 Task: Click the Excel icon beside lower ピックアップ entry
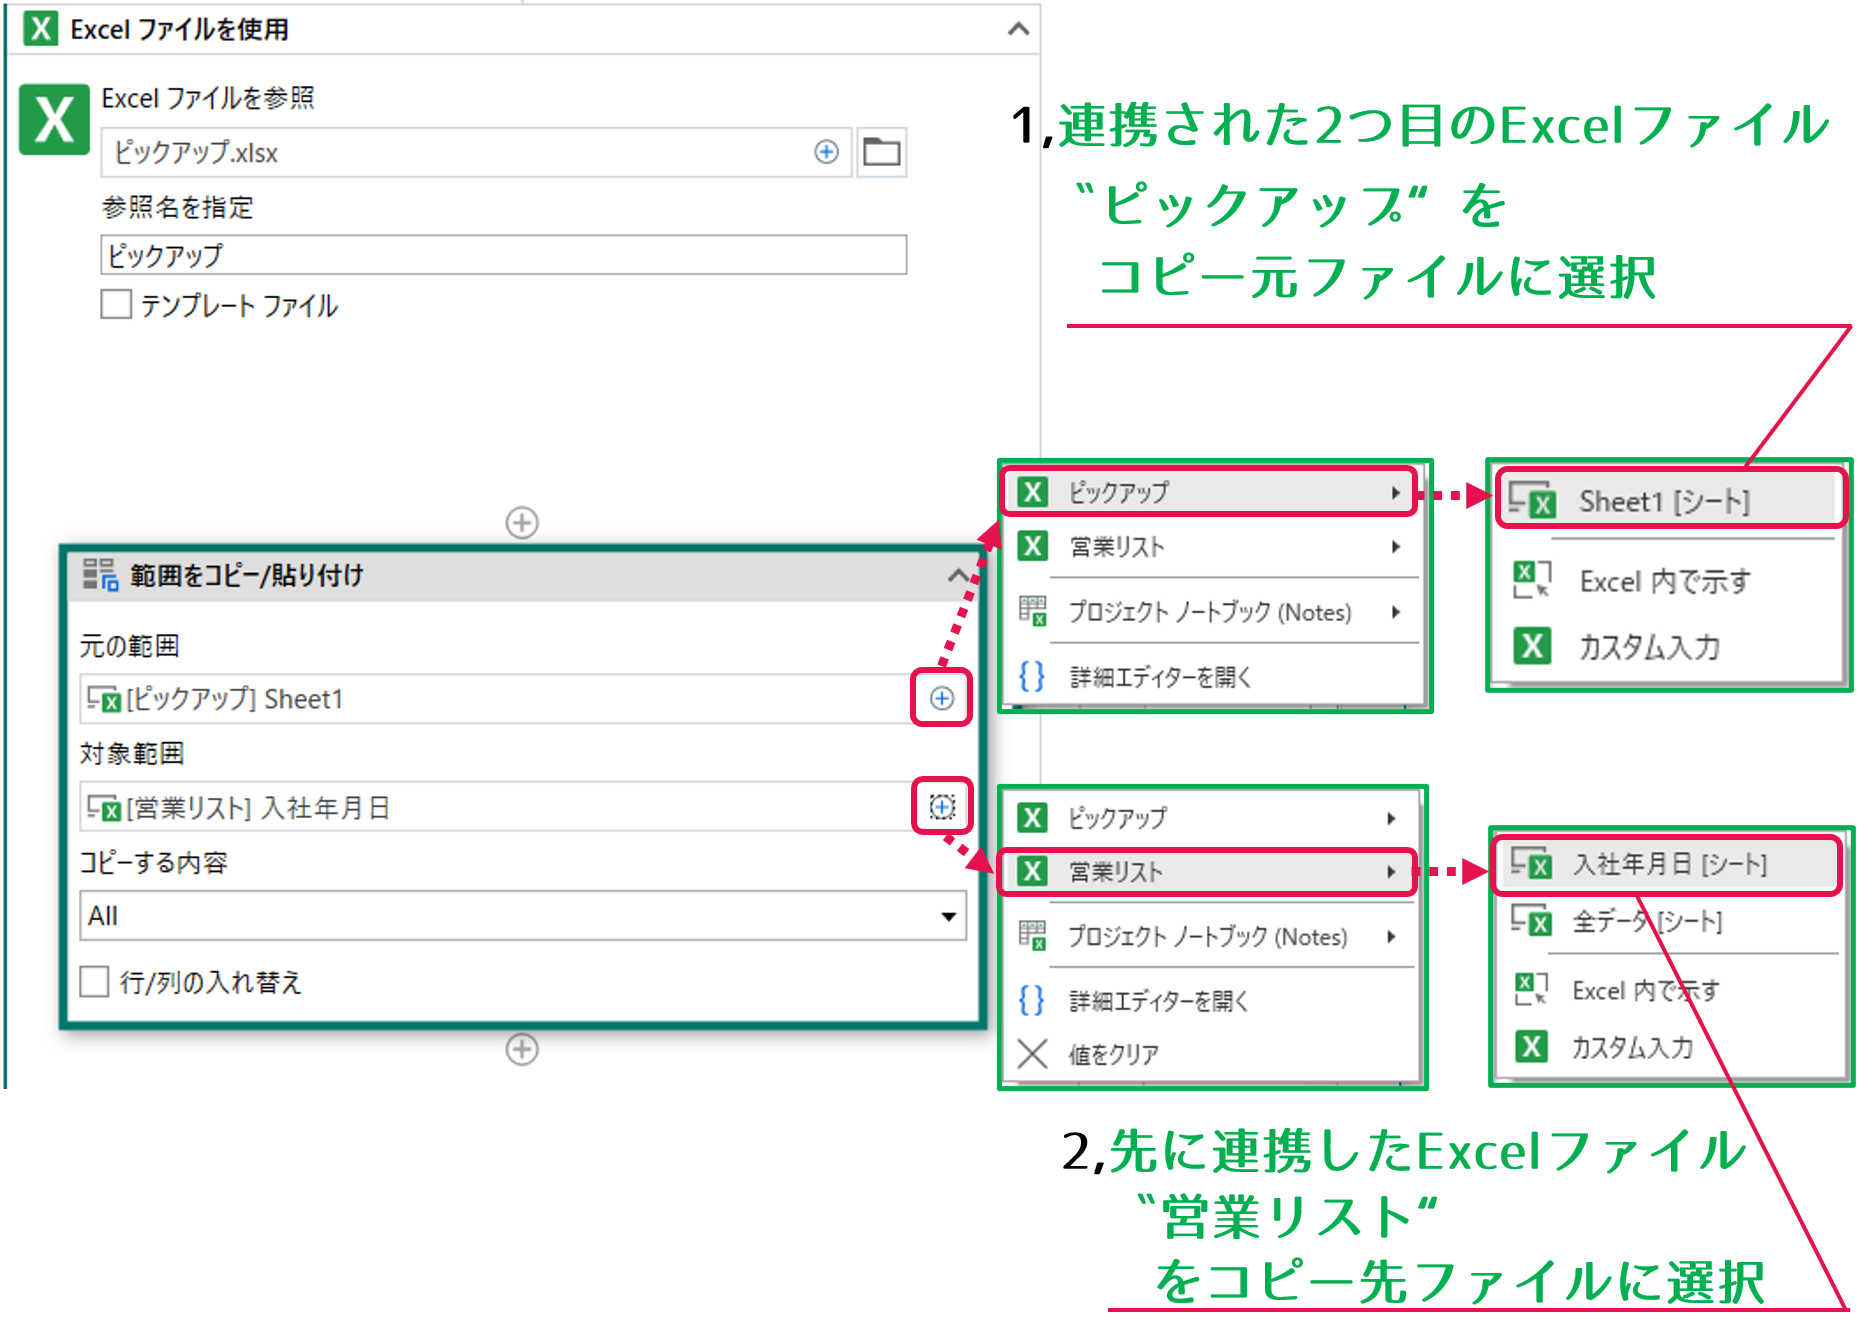tap(1032, 818)
